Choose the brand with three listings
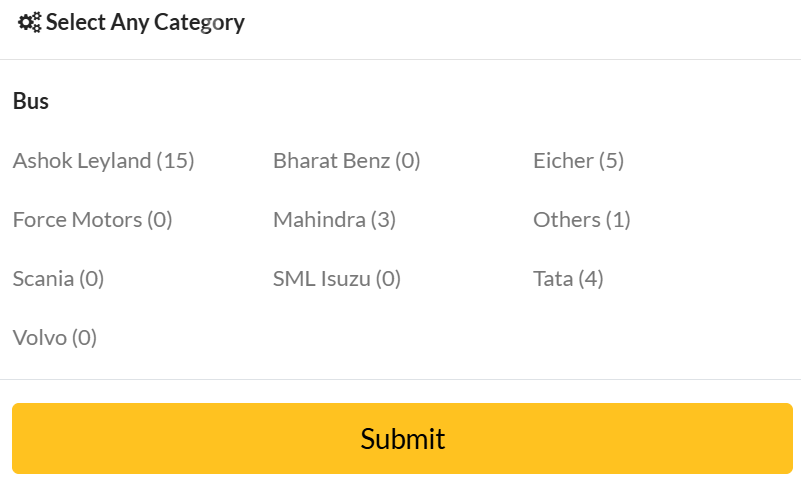801x482 pixels. point(335,220)
